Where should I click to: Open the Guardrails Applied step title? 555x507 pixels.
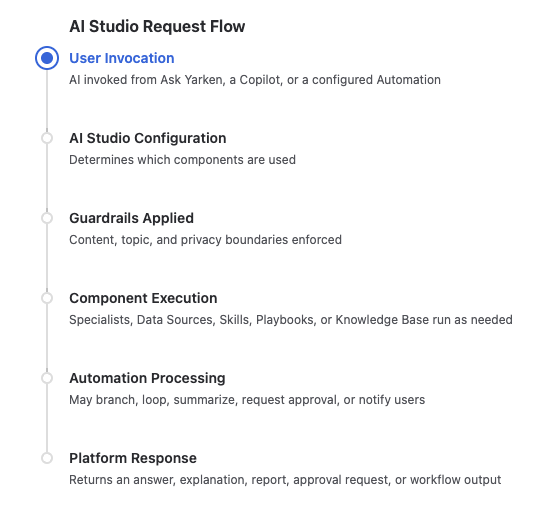pos(131,218)
